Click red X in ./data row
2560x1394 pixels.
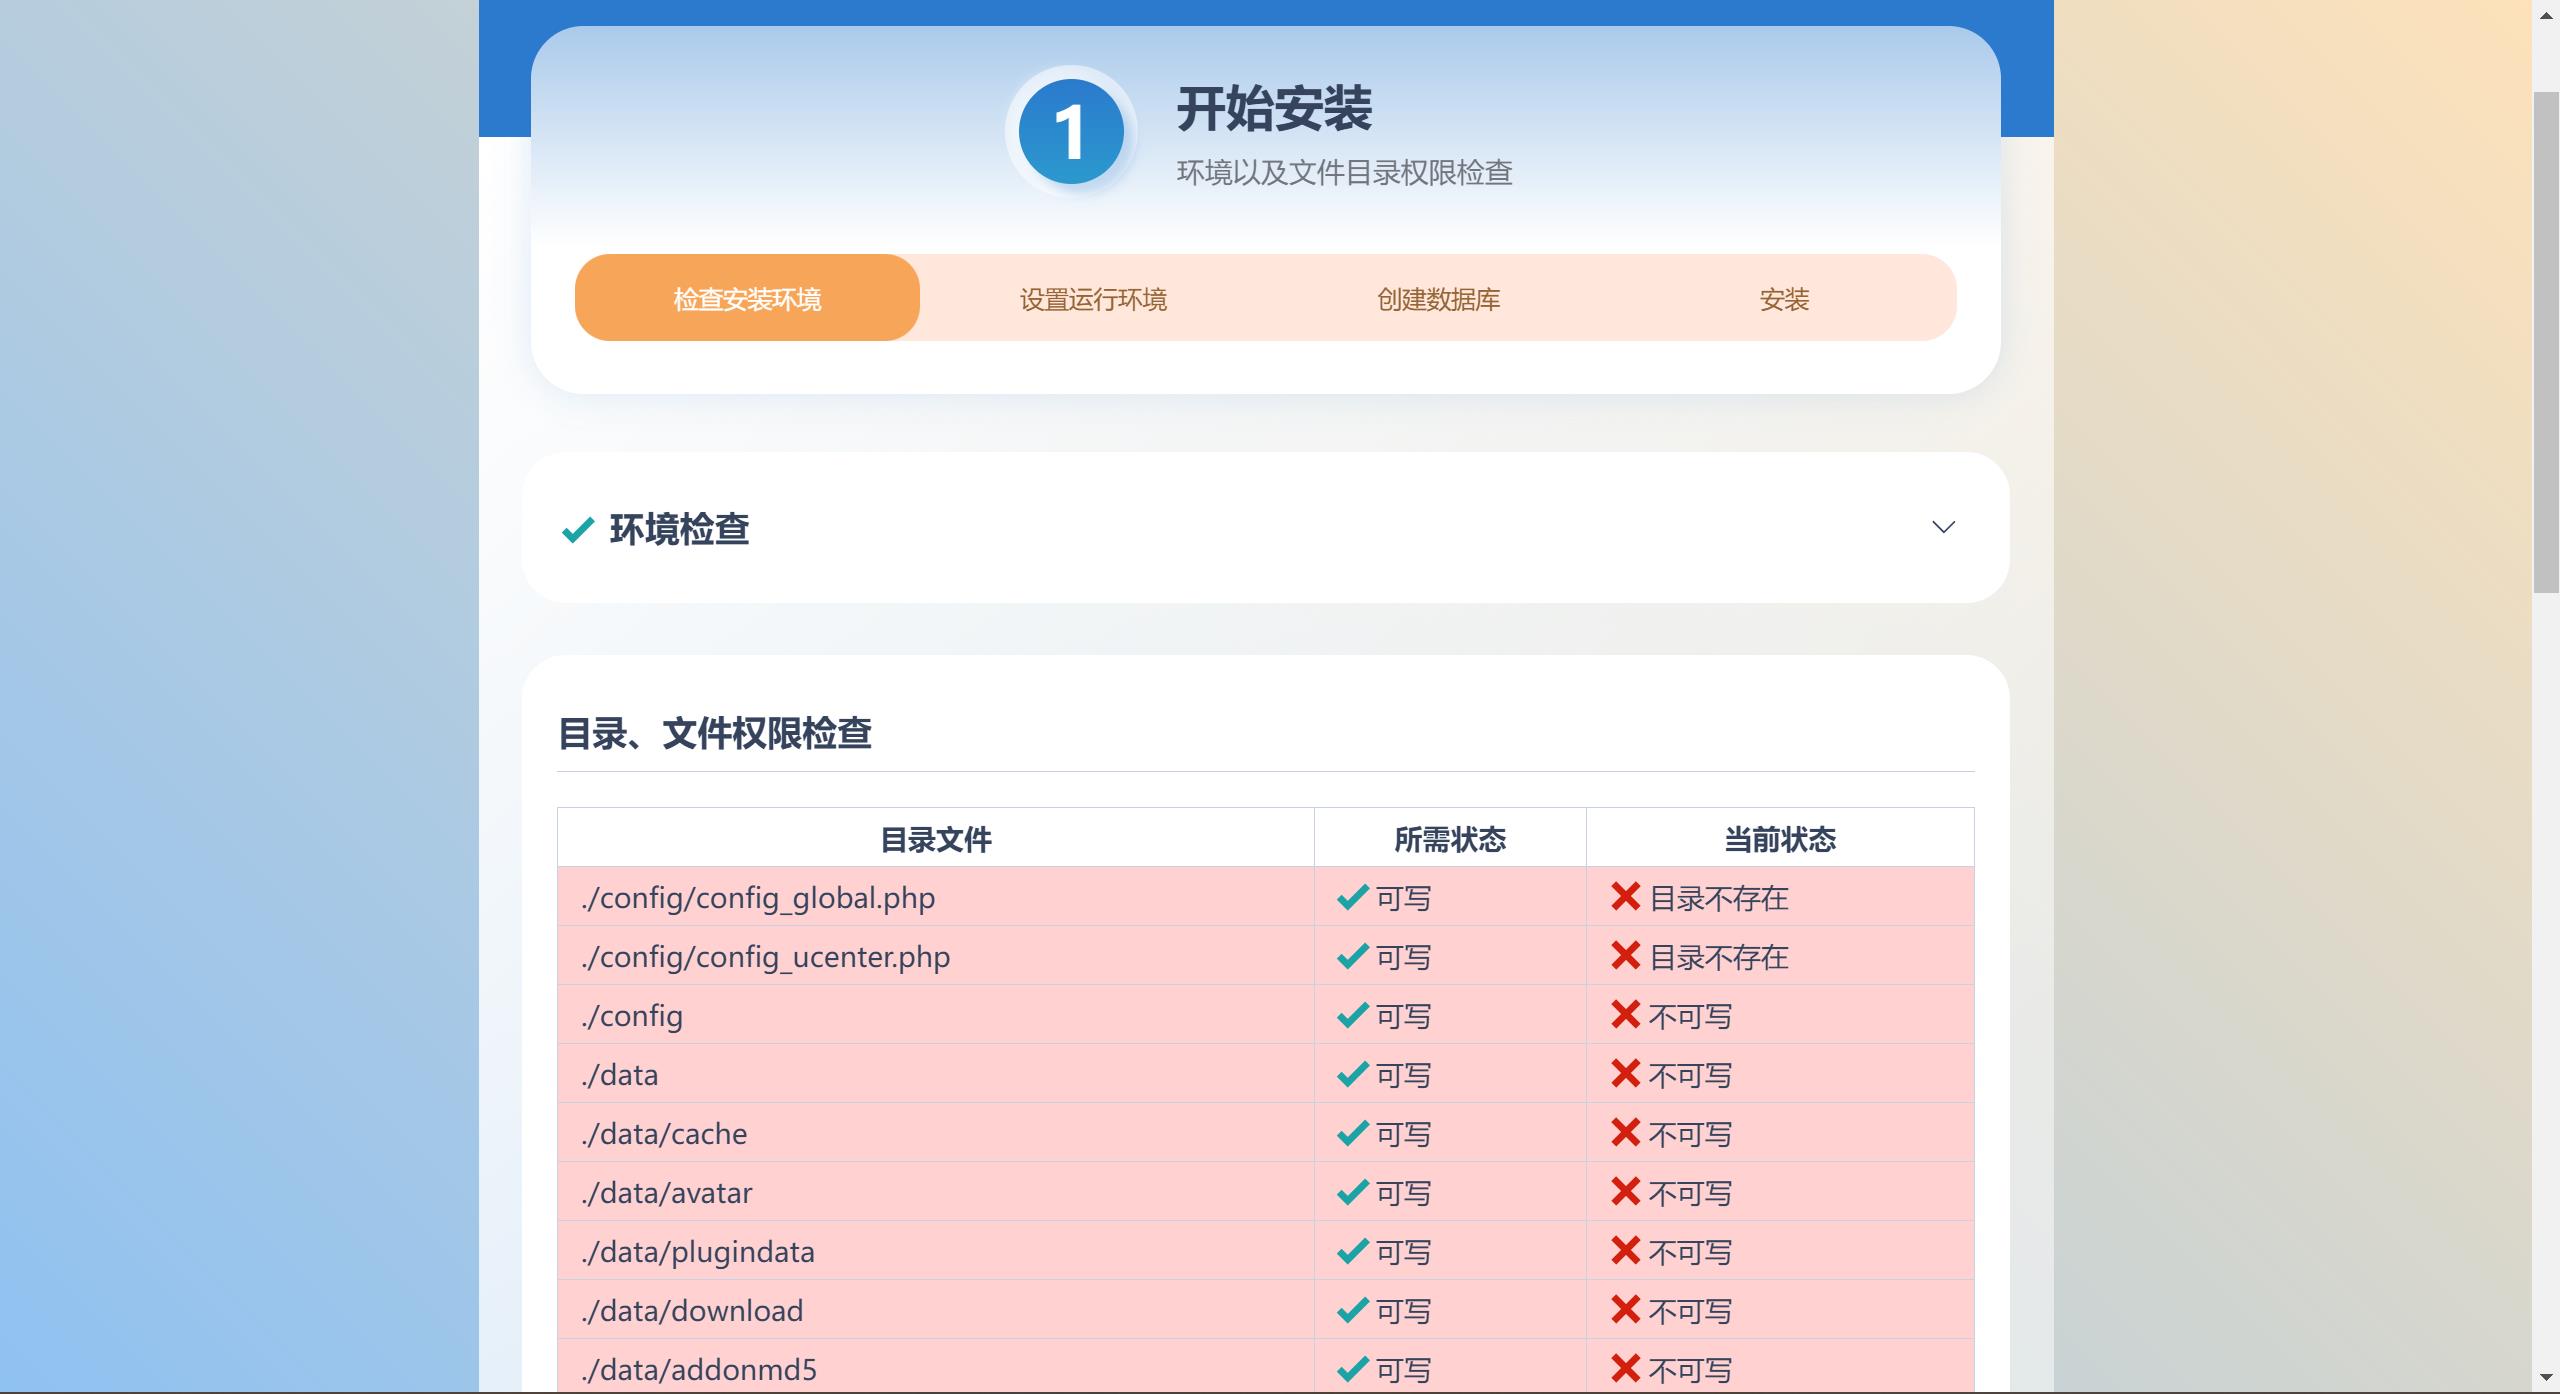tap(1625, 1073)
